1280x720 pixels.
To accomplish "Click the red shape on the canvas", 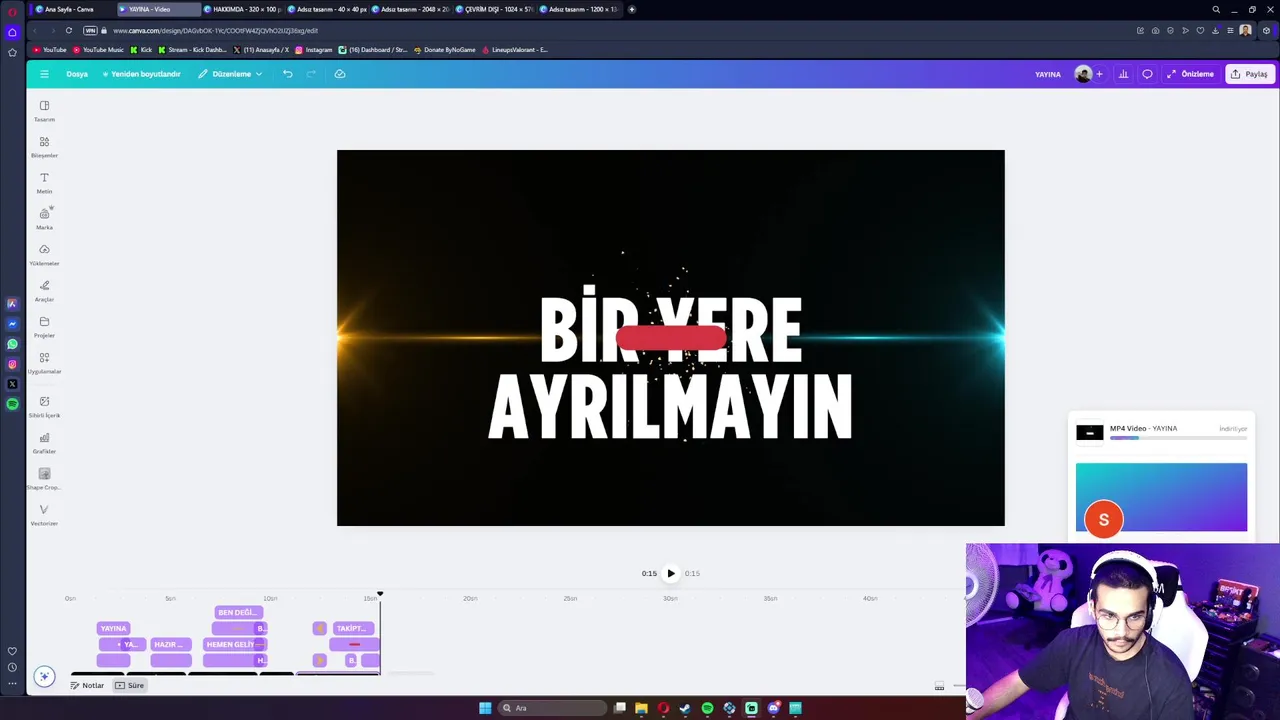I will (671, 338).
